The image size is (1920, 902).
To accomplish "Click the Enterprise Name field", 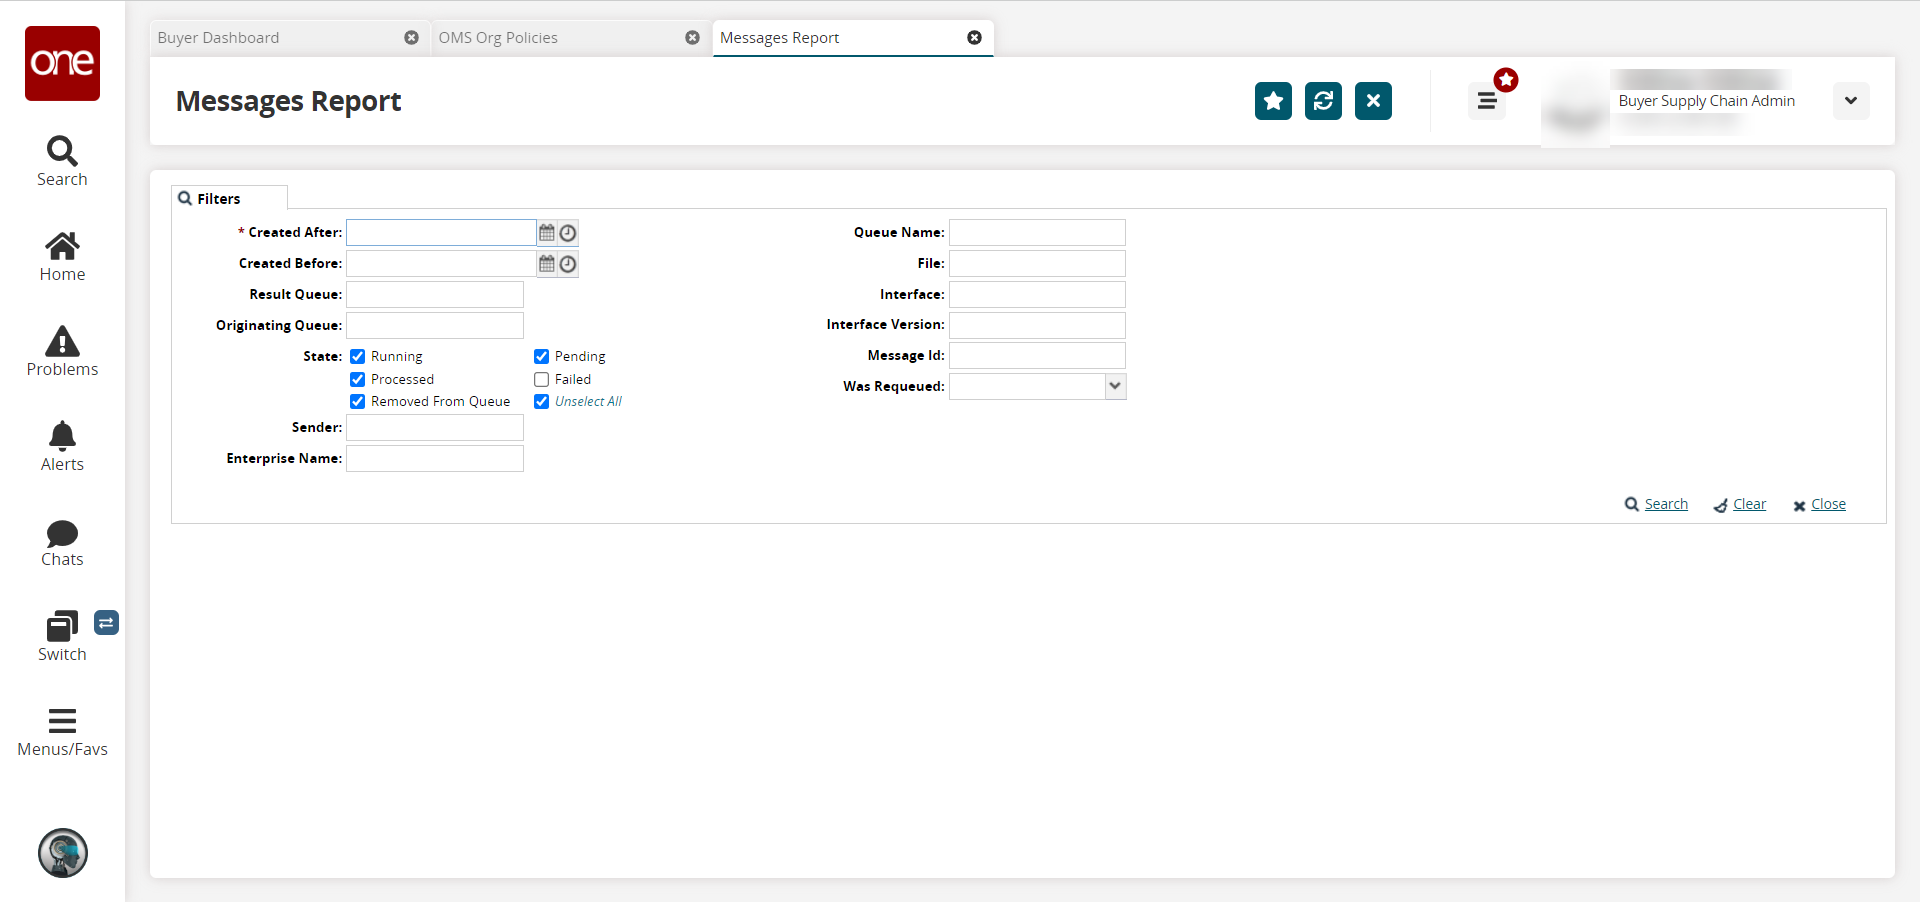I will tap(435, 459).
